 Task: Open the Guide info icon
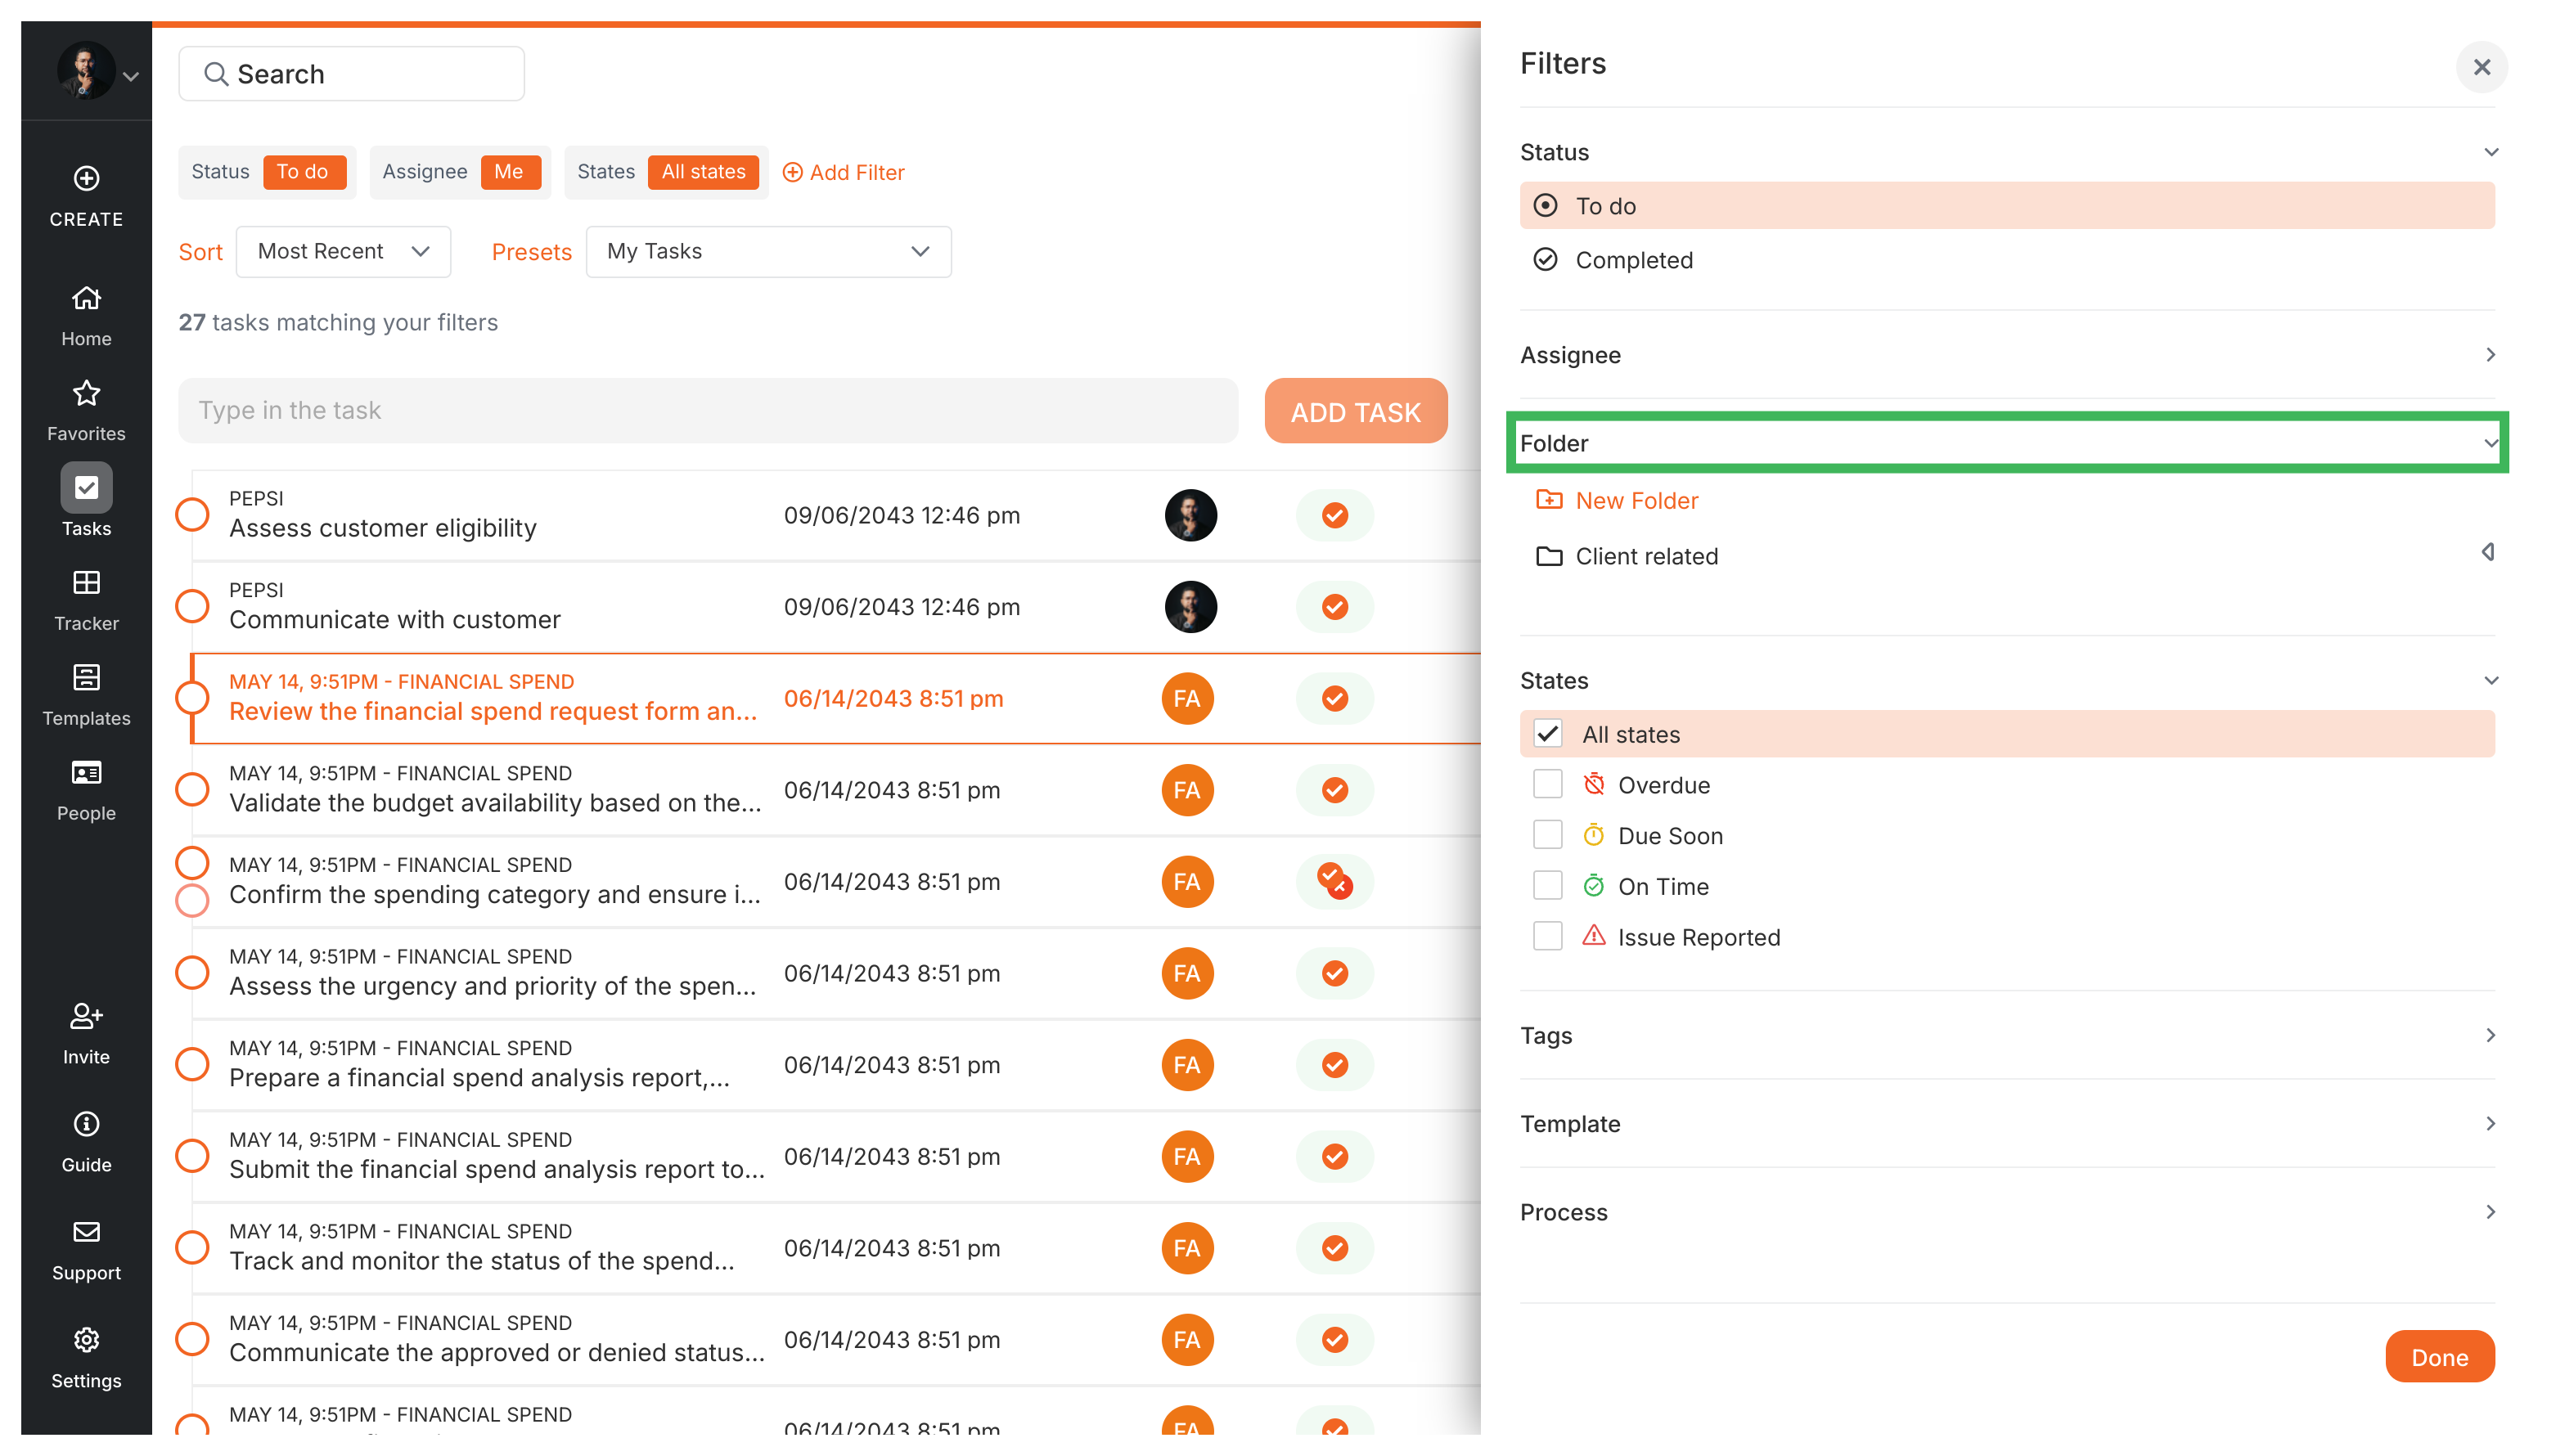[86, 1124]
